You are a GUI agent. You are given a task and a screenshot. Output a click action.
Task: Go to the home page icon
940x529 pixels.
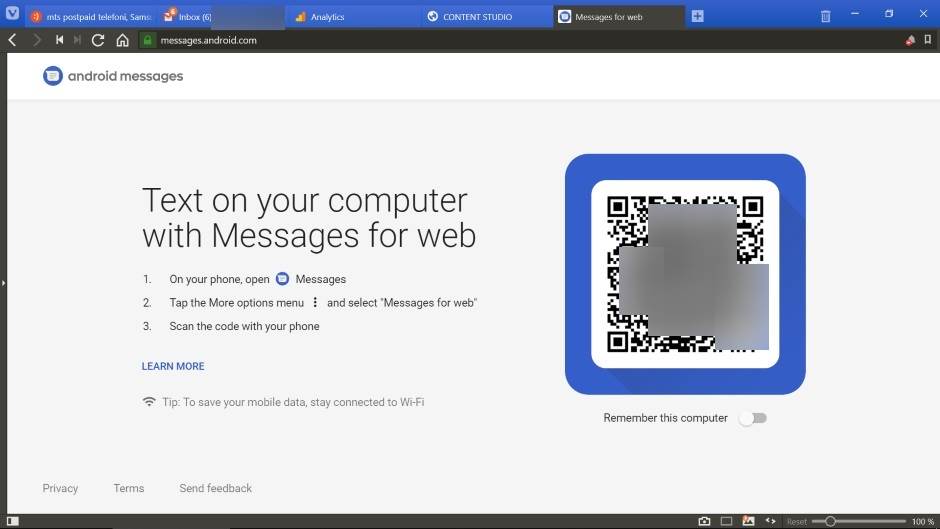122,40
